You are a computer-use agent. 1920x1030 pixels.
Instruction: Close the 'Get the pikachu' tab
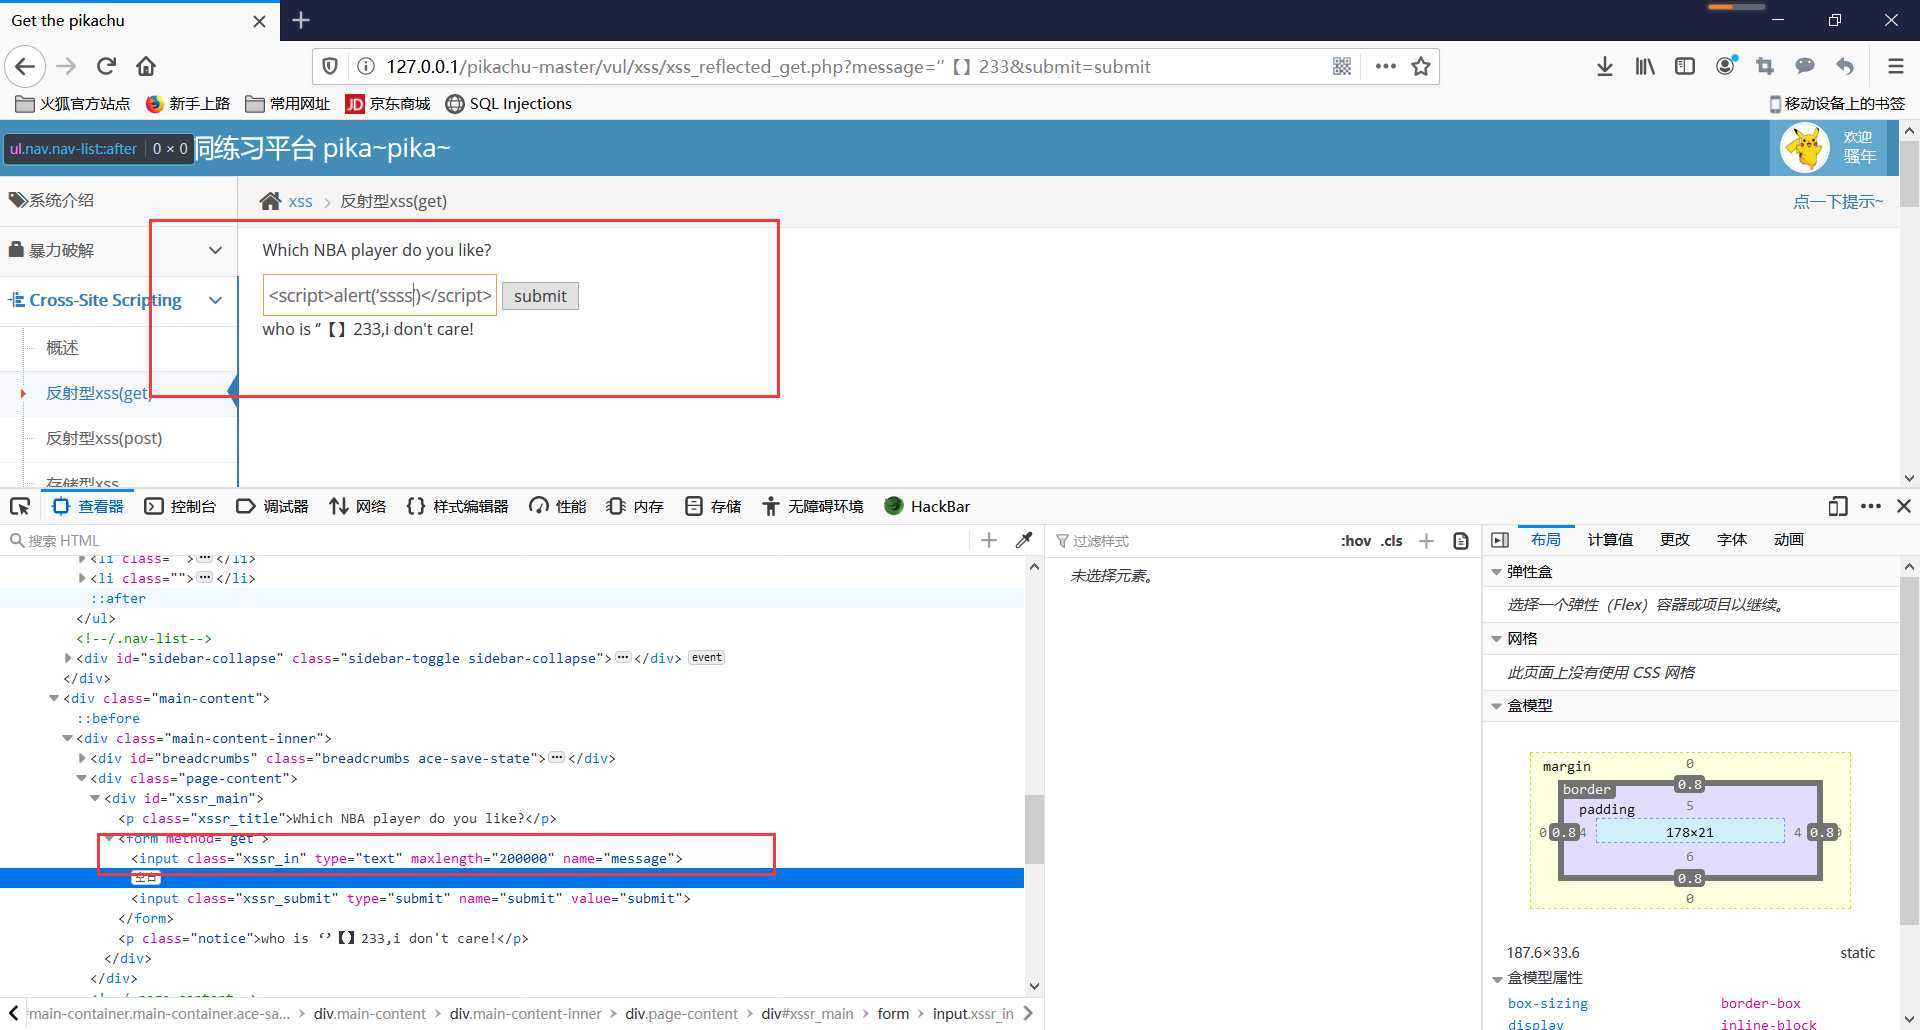[259, 21]
